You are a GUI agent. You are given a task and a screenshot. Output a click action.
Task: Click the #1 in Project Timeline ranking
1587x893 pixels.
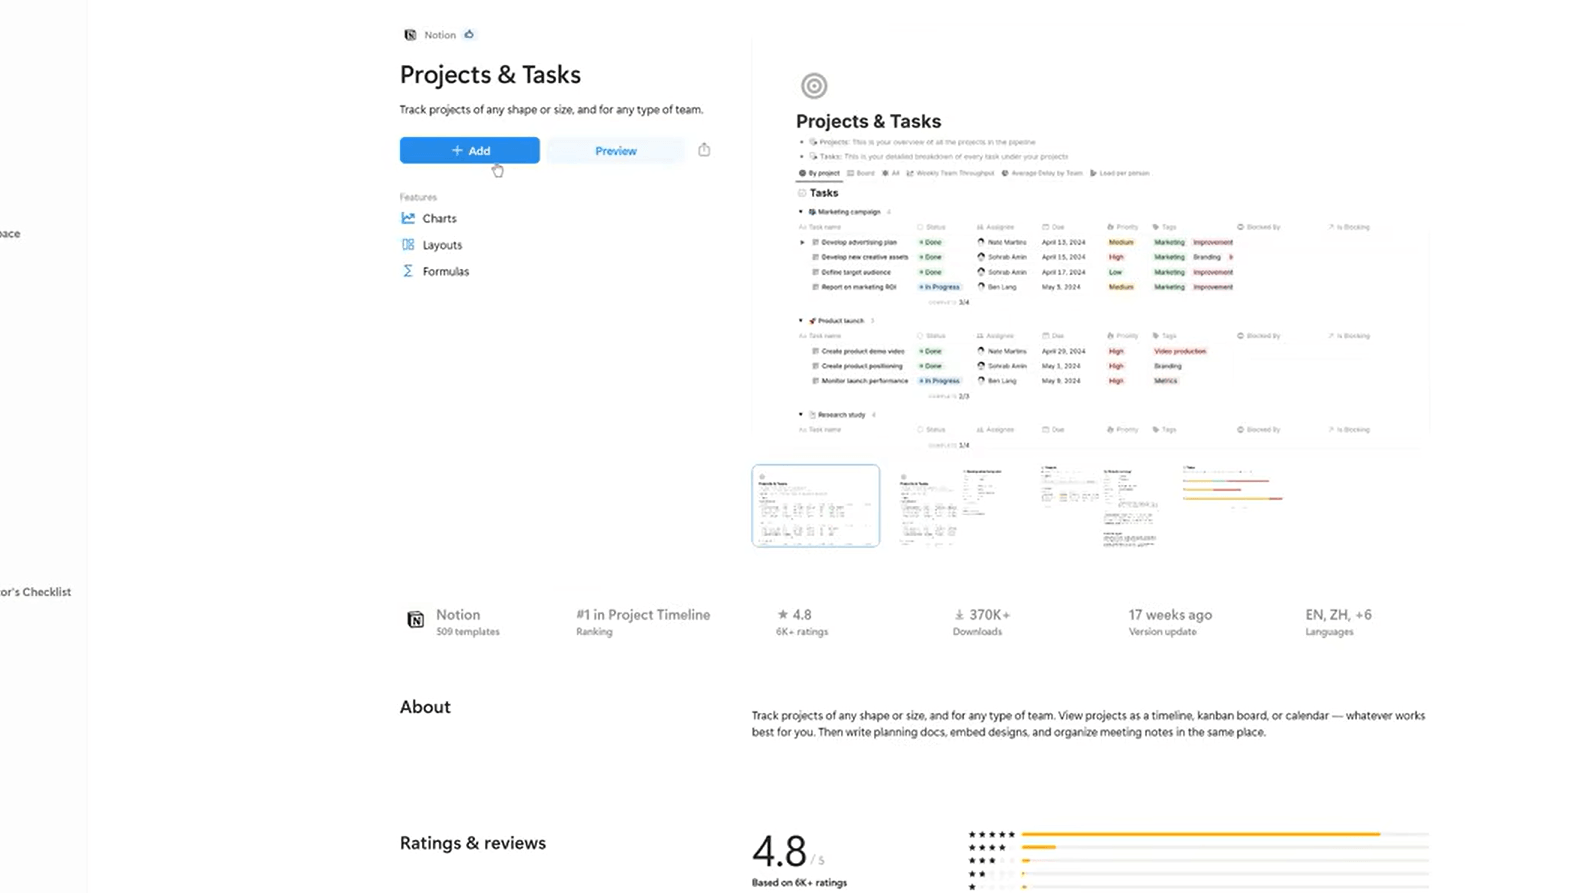(643, 615)
